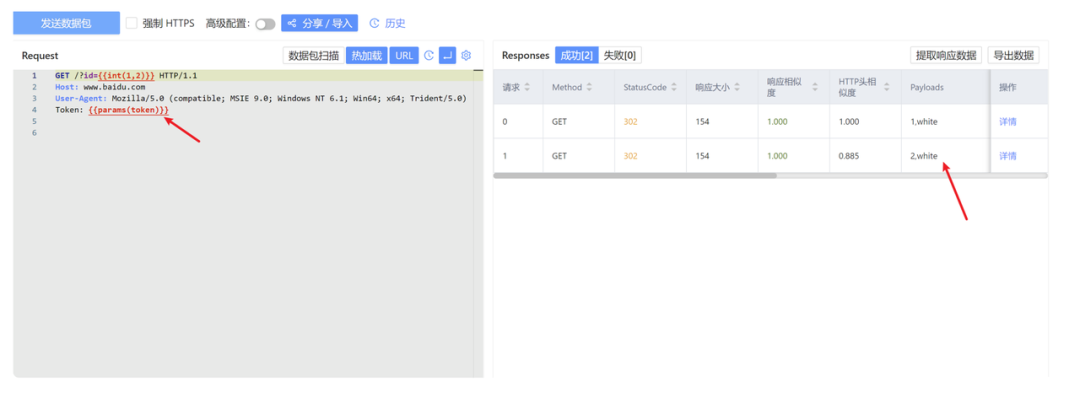Click the 0.885 header similarity value

[x=849, y=156]
